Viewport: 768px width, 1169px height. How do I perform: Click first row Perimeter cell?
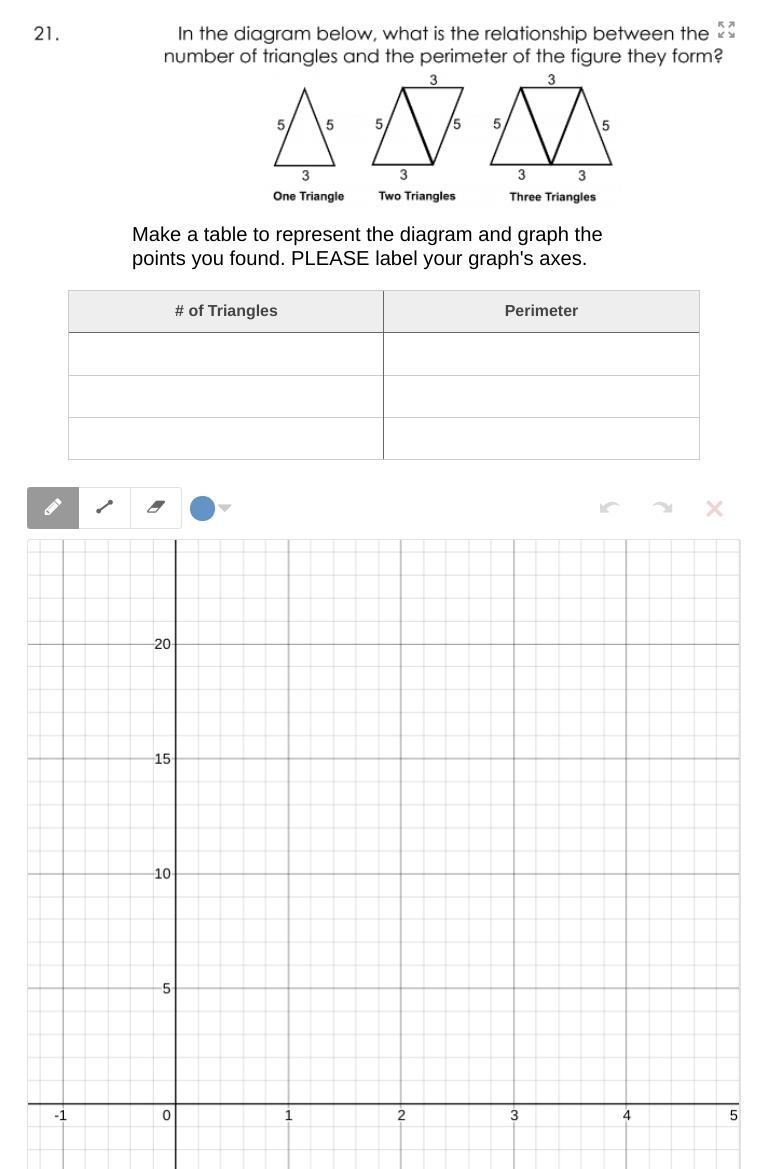[541, 354]
